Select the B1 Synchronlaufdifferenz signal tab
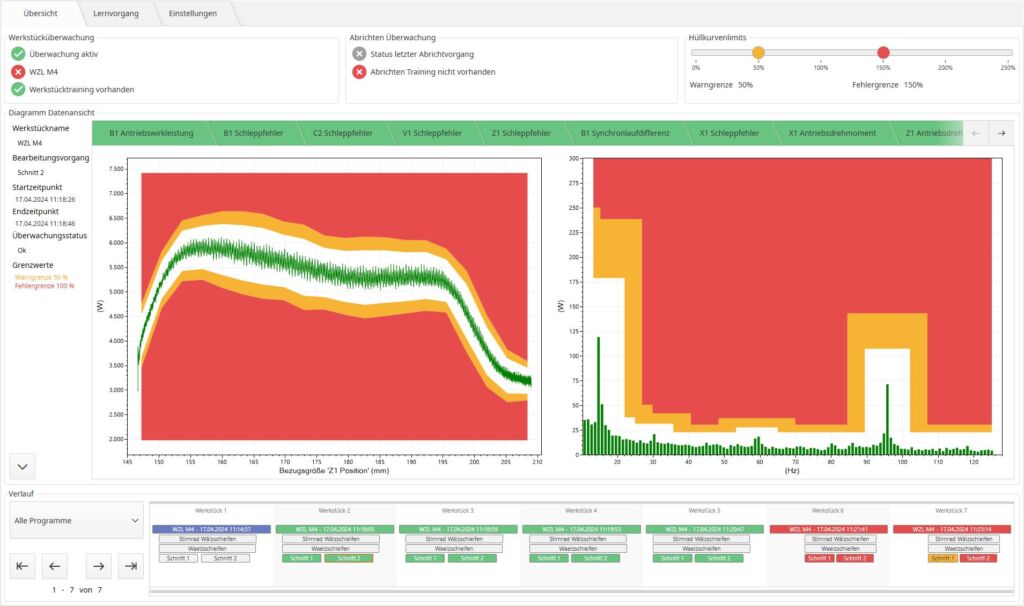 [625, 133]
